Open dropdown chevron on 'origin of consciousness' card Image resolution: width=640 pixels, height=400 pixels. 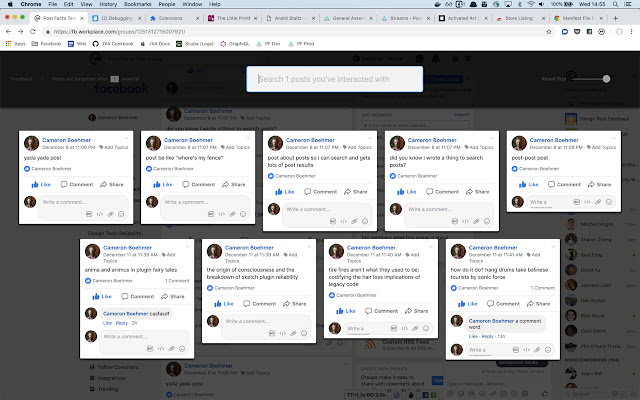(309, 246)
